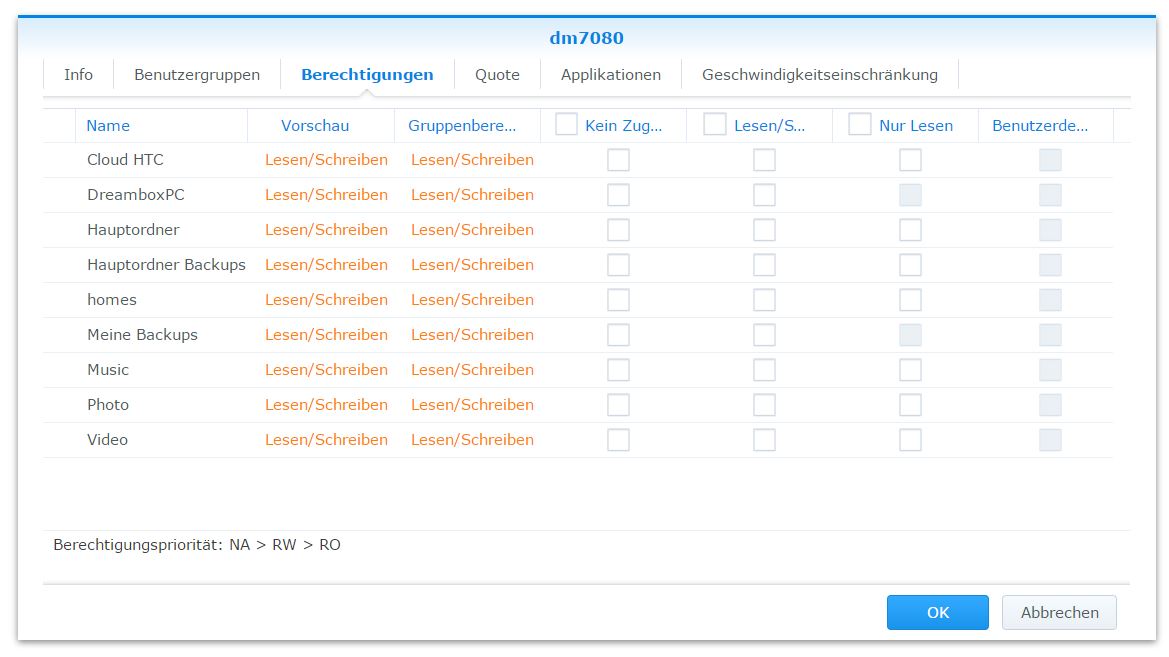This screenshot has height=657, width=1169.
Task: Go to the Applikationen tab
Action: pyautogui.click(x=611, y=75)
